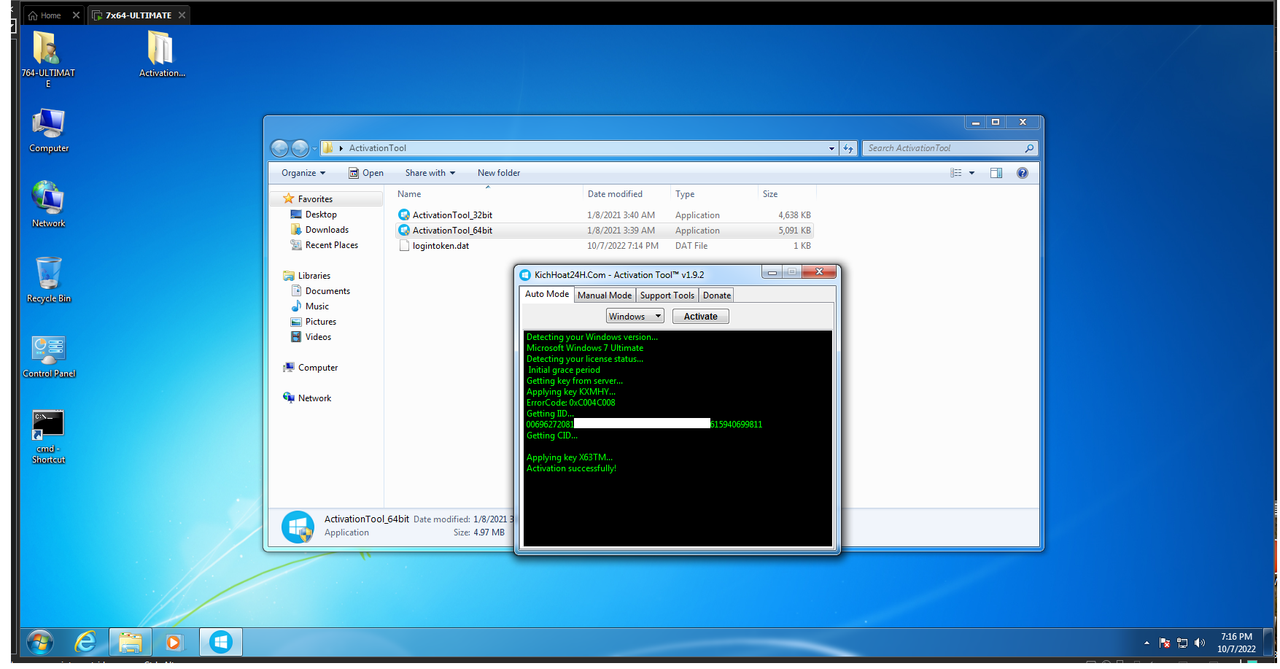Click the logintoken.dat file icon
1280x669 pixels.
click(404, 245)
